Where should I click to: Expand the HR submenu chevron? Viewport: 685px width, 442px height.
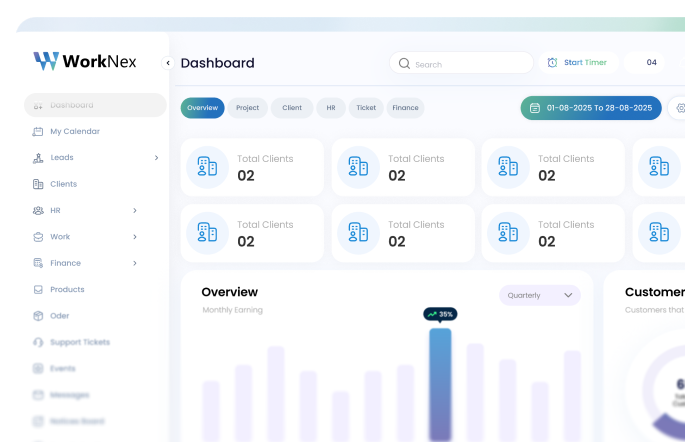pyautogui.click(x=135, y=211)
